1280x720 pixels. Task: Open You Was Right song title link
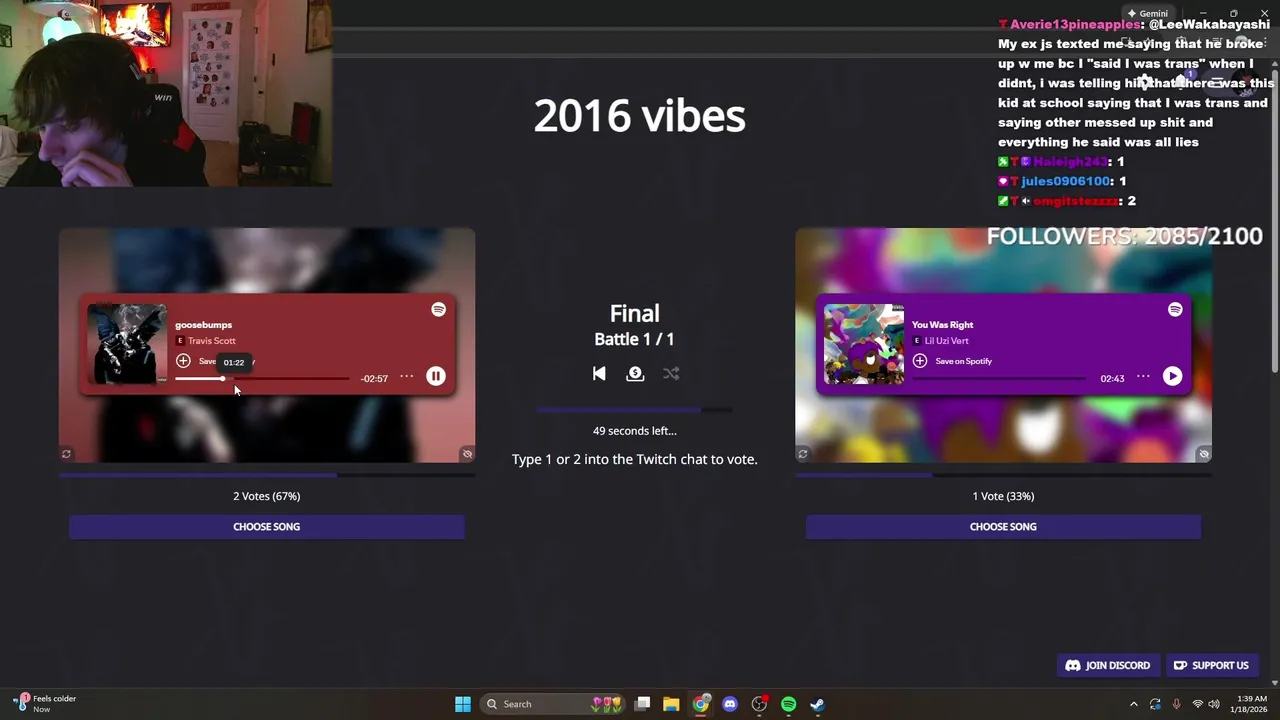point(942,325)
